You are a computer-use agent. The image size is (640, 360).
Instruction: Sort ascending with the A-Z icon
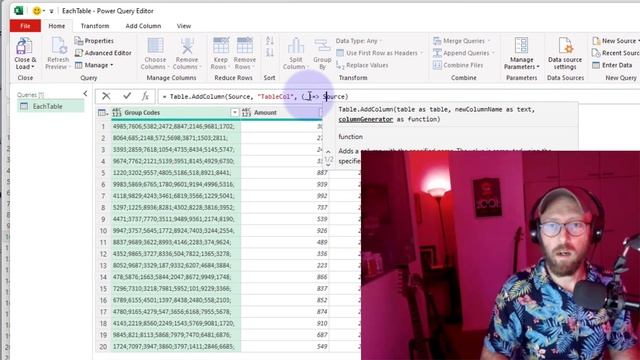point(270,41)
